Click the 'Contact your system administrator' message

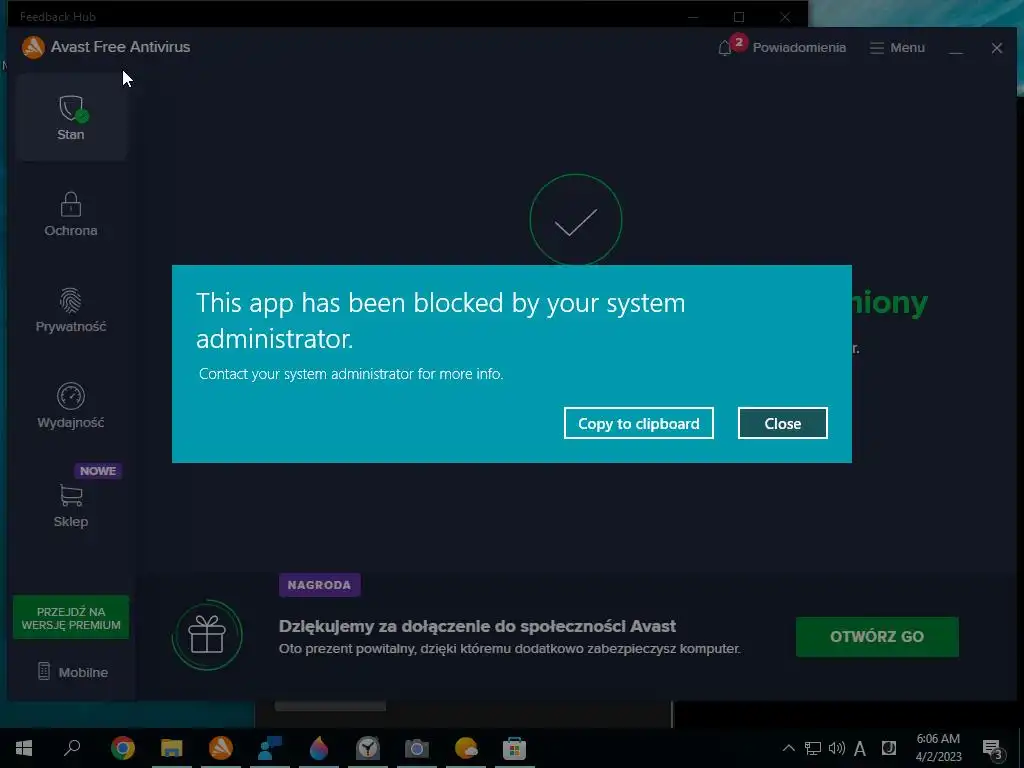click(351, 374)
